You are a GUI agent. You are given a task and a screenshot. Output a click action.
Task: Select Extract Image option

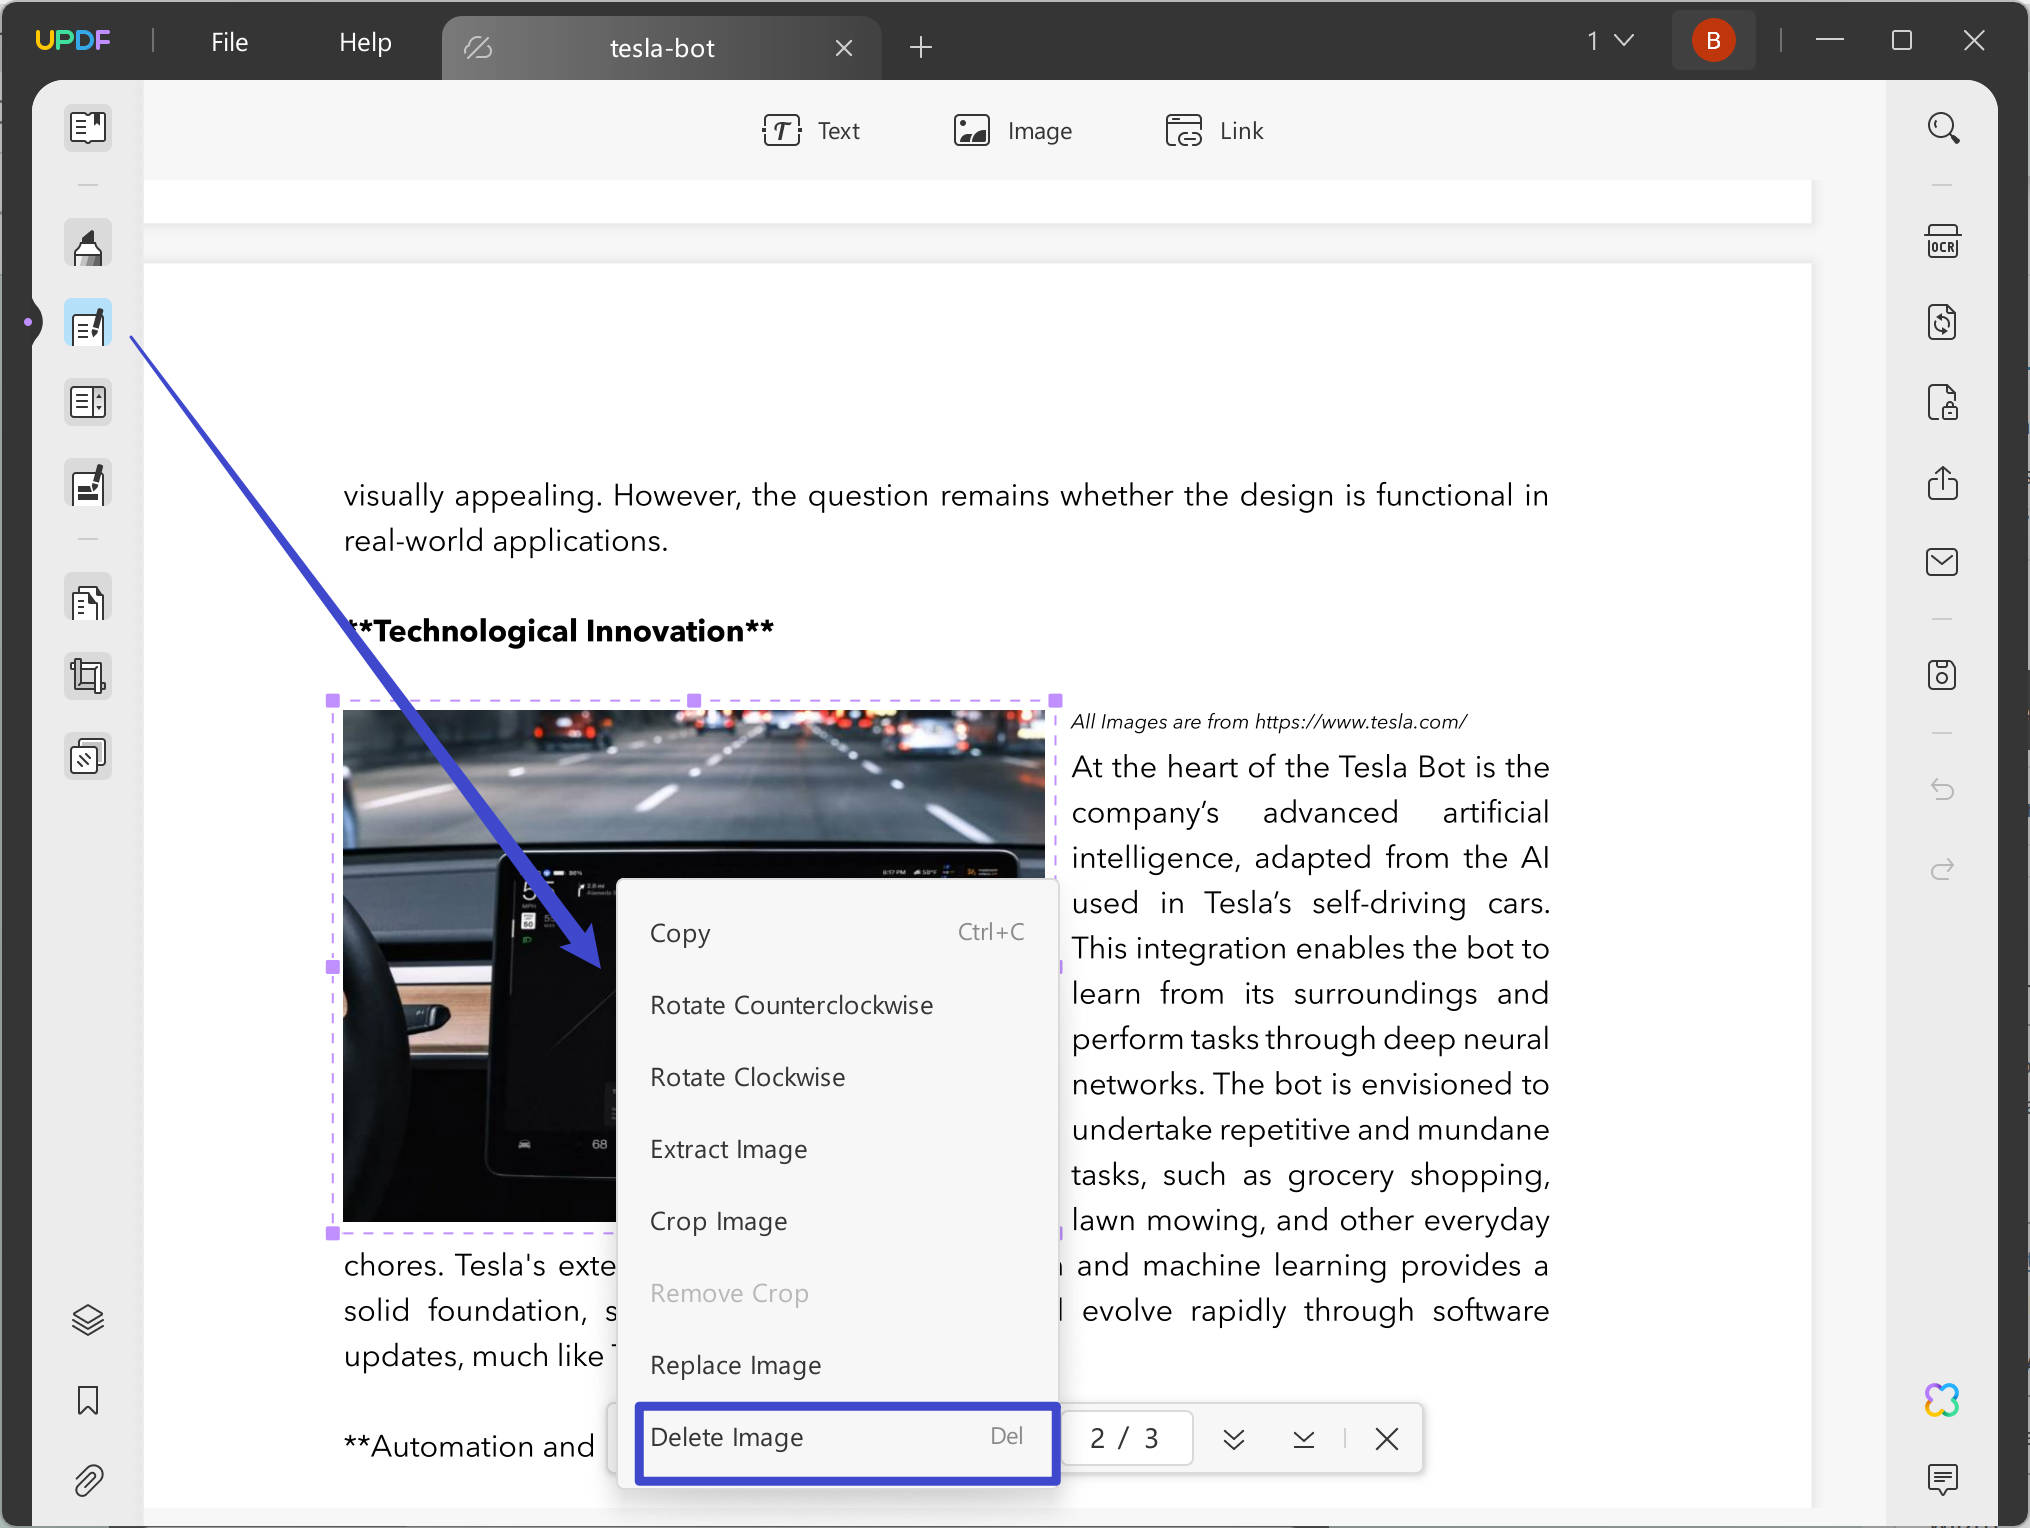(x=729, y=1148)
